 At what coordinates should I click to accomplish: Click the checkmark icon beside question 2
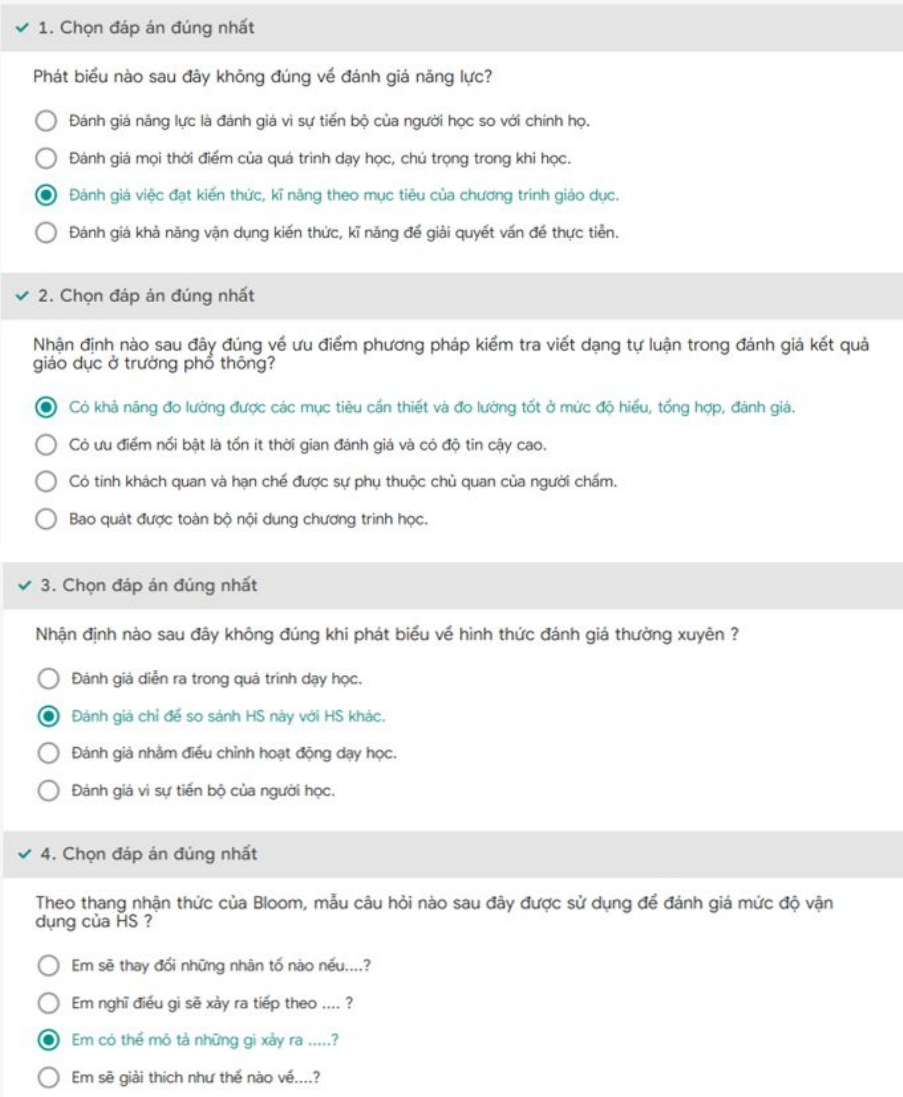click(23, 296)
